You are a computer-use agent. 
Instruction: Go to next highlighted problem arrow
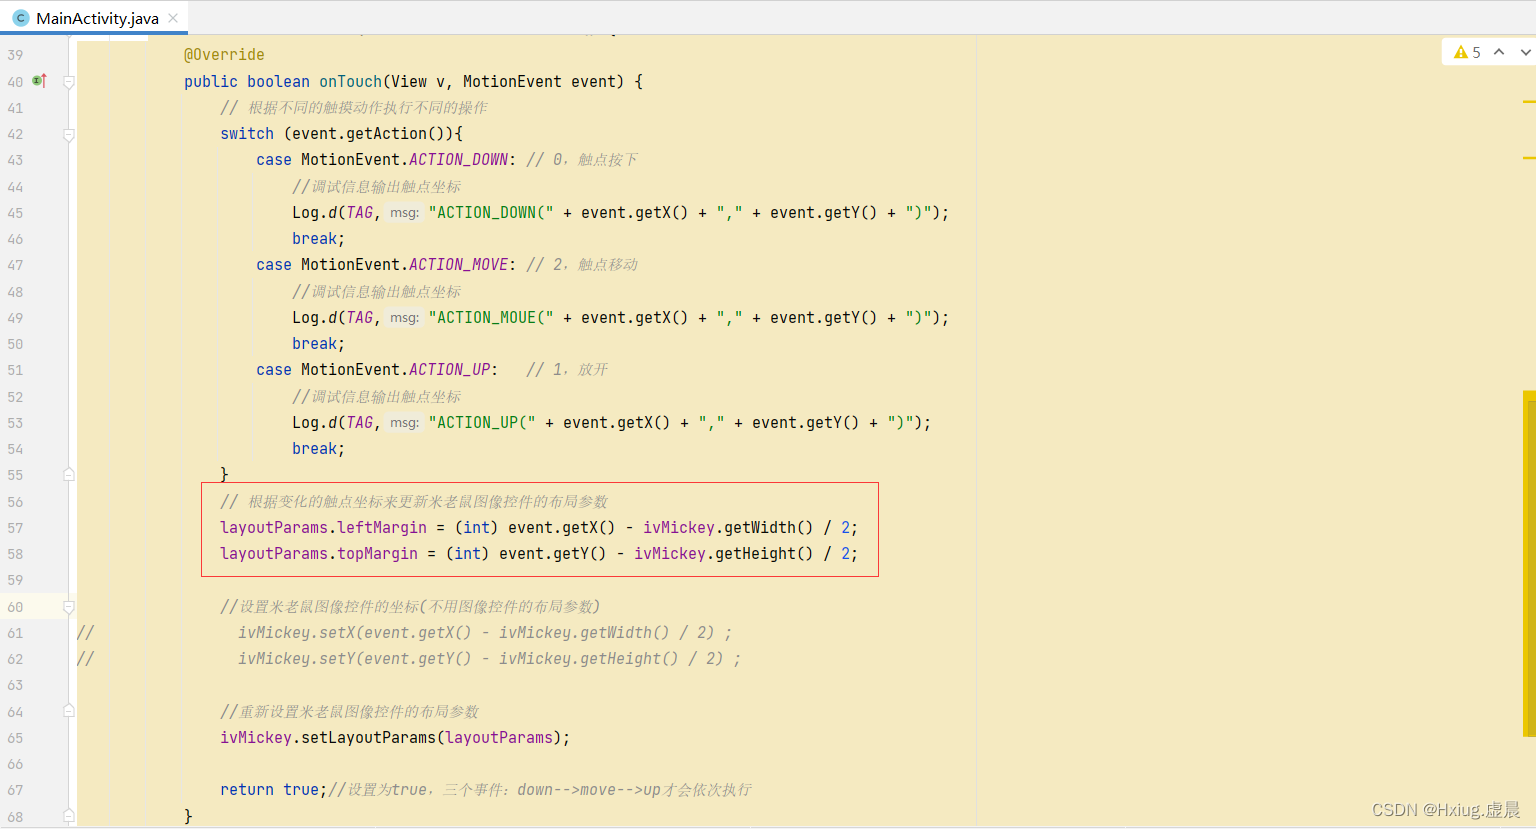pyautogui.click(x=1525, y=52)
